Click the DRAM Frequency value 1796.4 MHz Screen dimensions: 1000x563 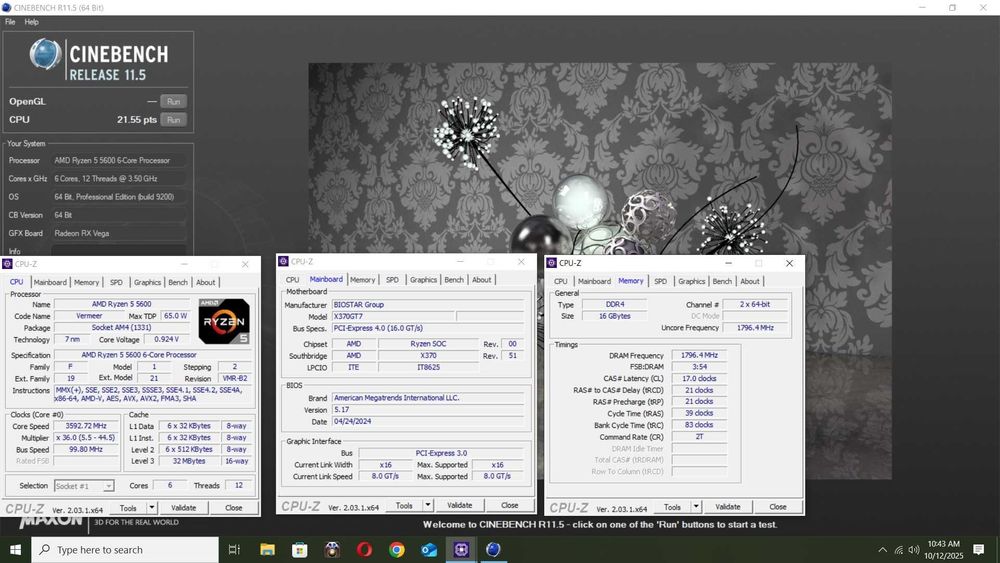click(699, 355)
